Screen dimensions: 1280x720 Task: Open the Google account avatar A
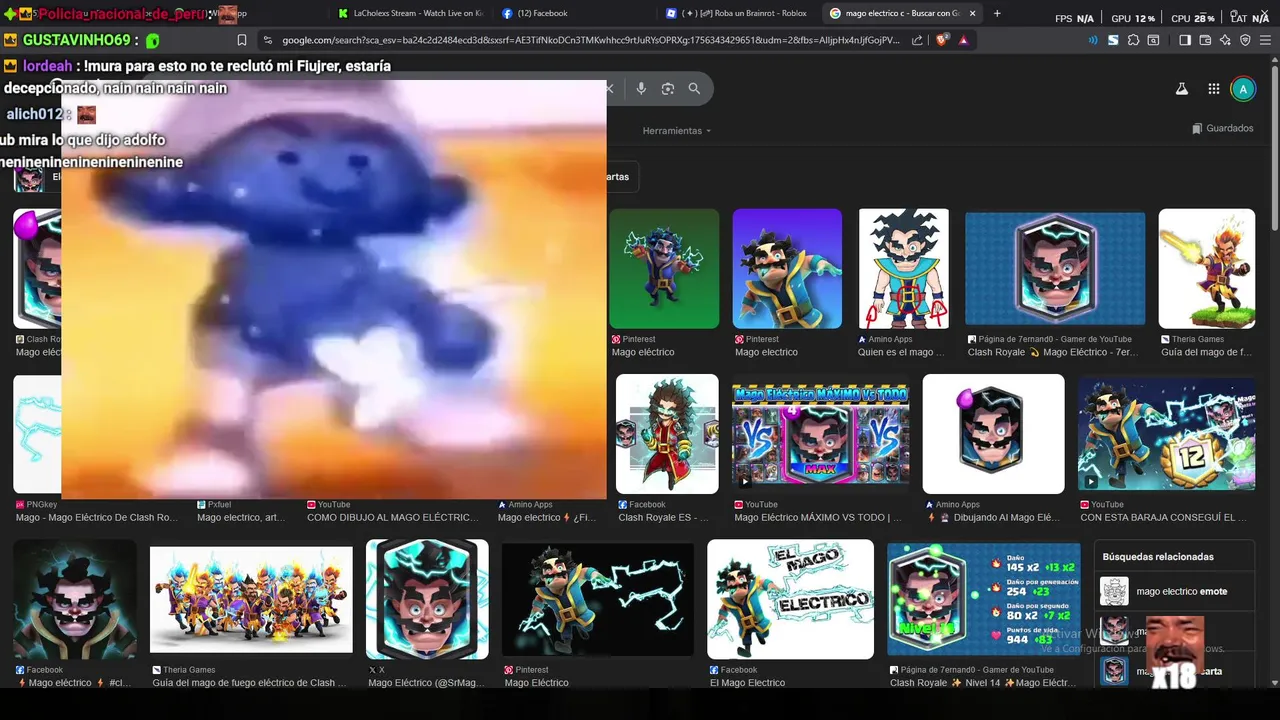pos(1243,88)
